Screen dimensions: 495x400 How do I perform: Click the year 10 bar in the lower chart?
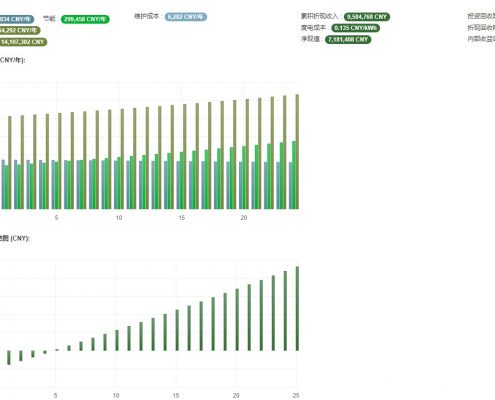pyautogui.click(x=117, y=340)
